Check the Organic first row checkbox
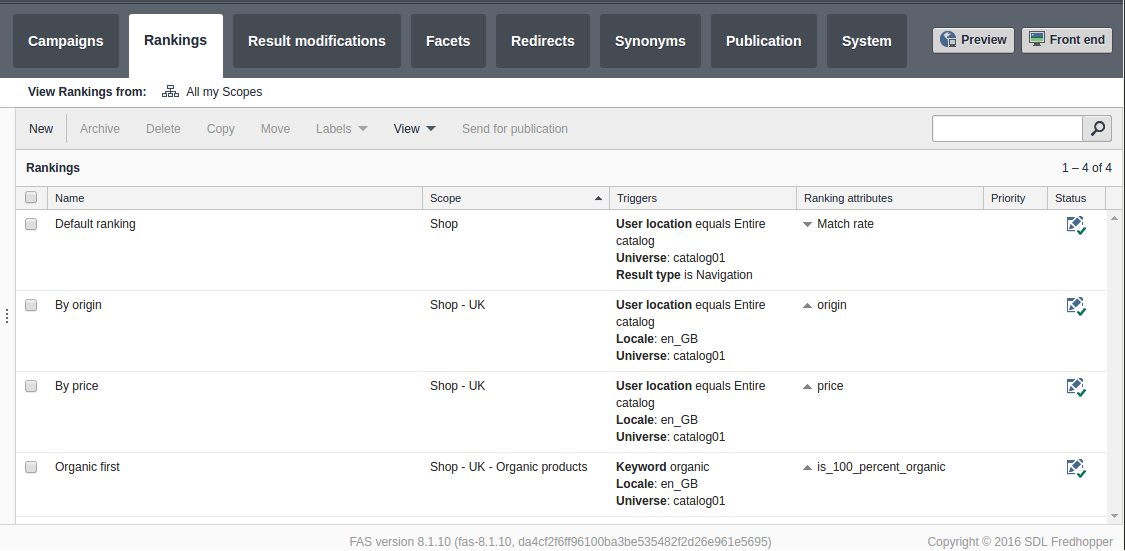Viewport: 1125px width, 551px height. pyautogui.click(x=31, y=467)
